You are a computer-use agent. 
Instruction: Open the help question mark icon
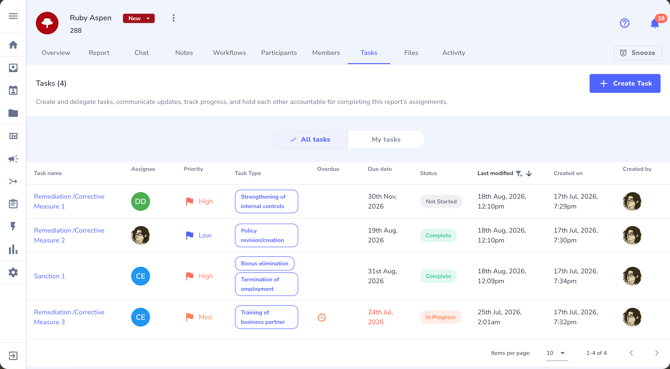(x=624, y=23)
